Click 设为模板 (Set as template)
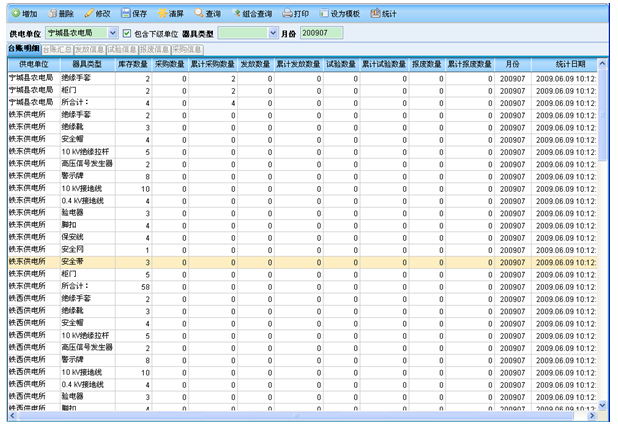This screenshot has height=425, width=618. (x=325, y=15)
